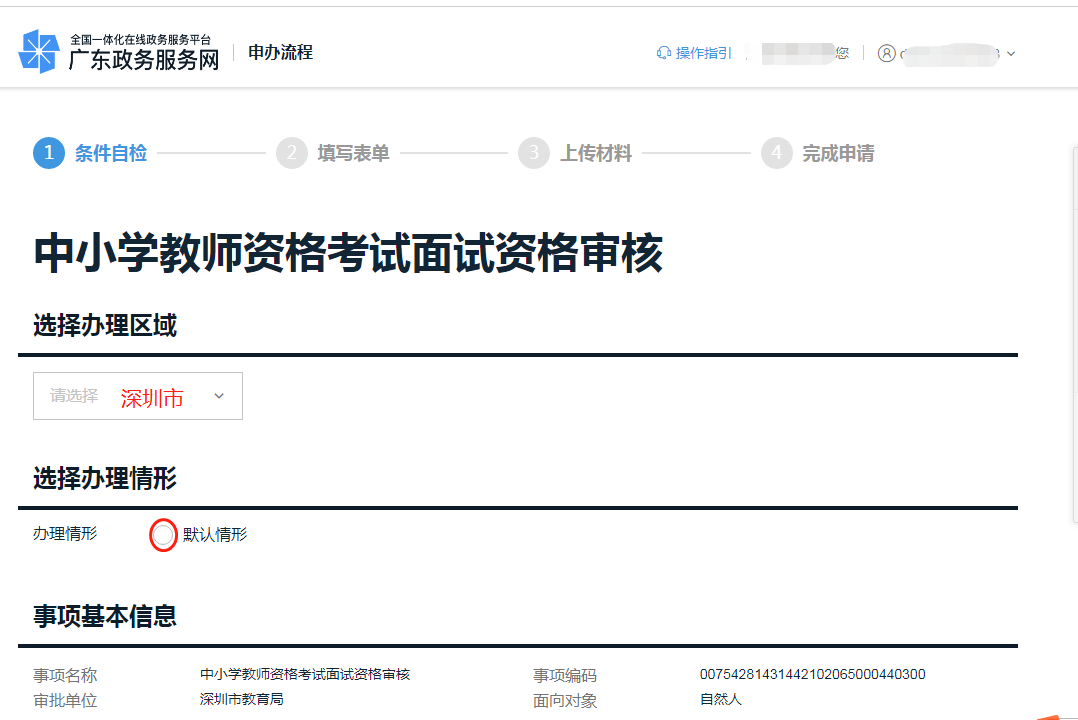1078x720 pixels.
Task: Click the 广东政务服务网 site title
Action: pyautogui.click(x=143, y=60)
